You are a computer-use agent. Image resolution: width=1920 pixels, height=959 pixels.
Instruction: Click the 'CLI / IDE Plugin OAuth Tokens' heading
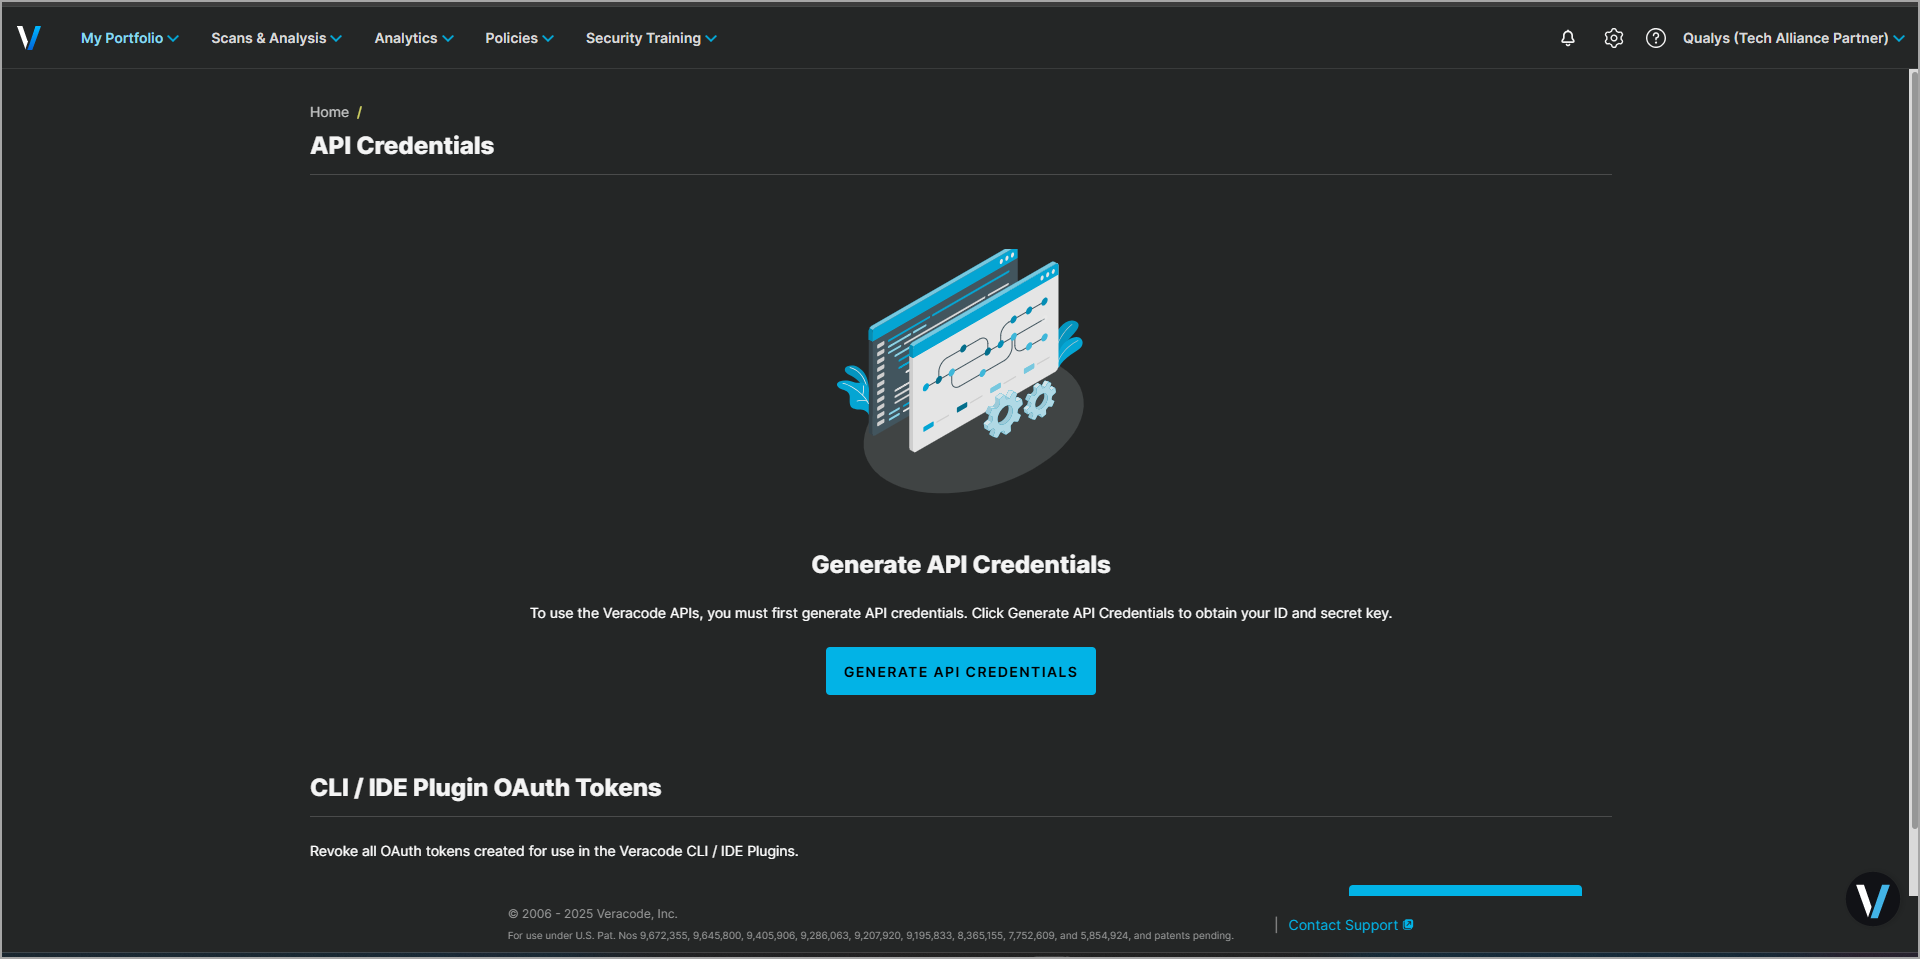486,788
